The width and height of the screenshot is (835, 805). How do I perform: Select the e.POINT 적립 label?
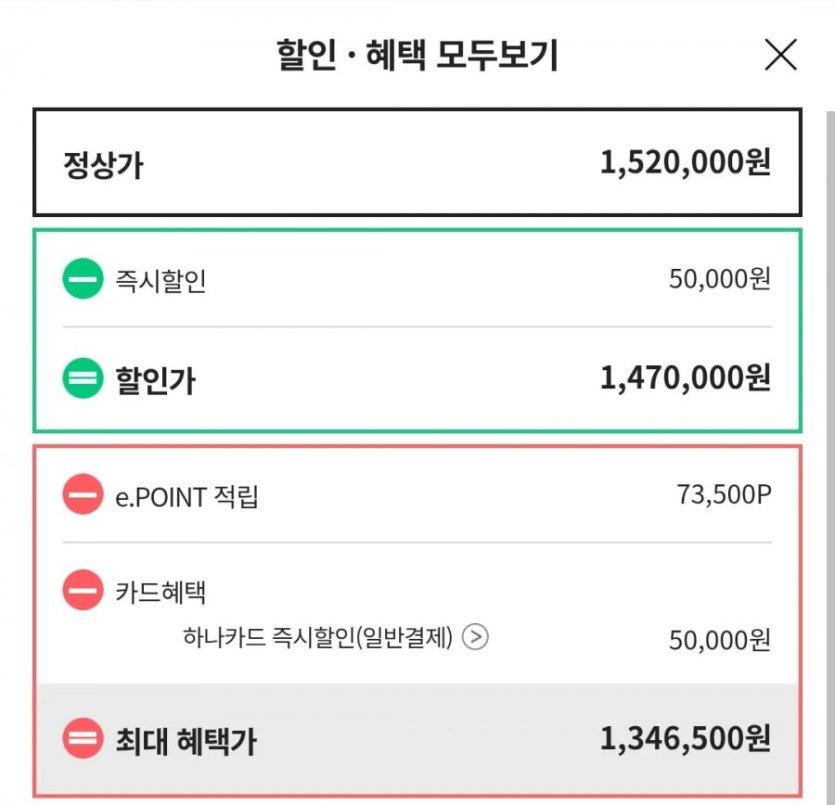186,496
